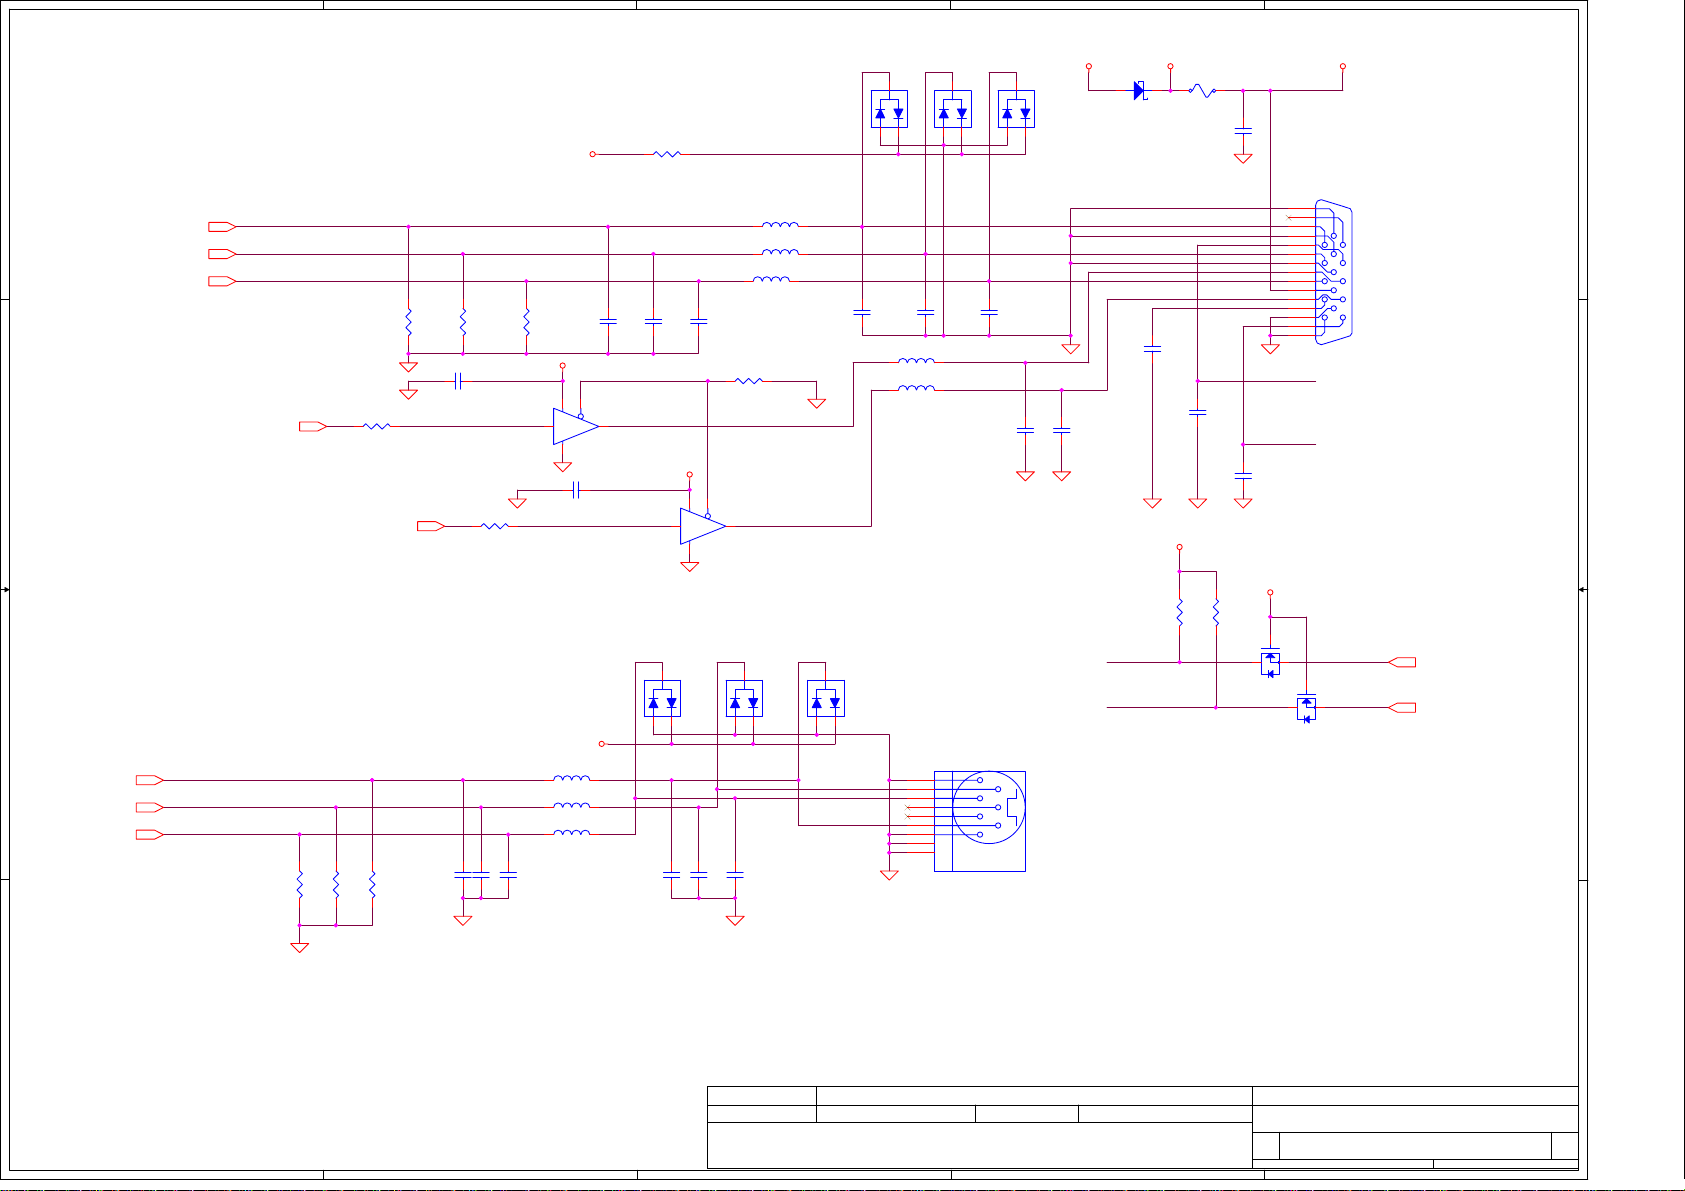1685x1191 pixels.
Task: Select the power node above the pull-up resistors
Action: point(1180,547)
